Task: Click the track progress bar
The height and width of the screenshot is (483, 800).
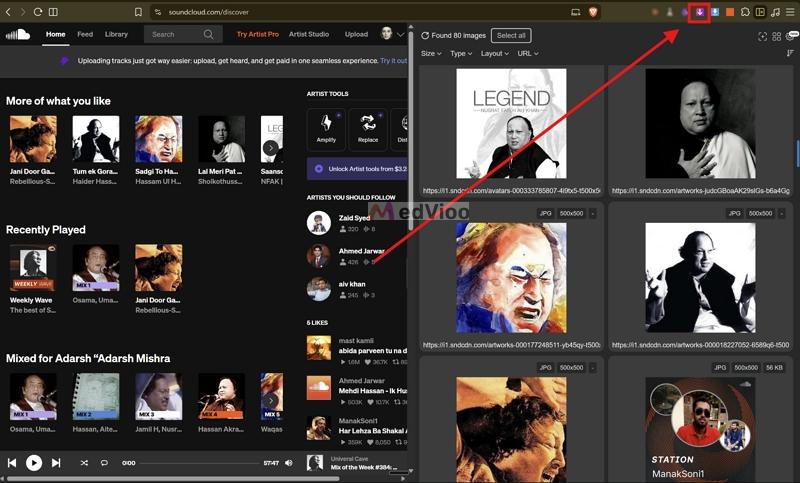Action: [200, 463]
